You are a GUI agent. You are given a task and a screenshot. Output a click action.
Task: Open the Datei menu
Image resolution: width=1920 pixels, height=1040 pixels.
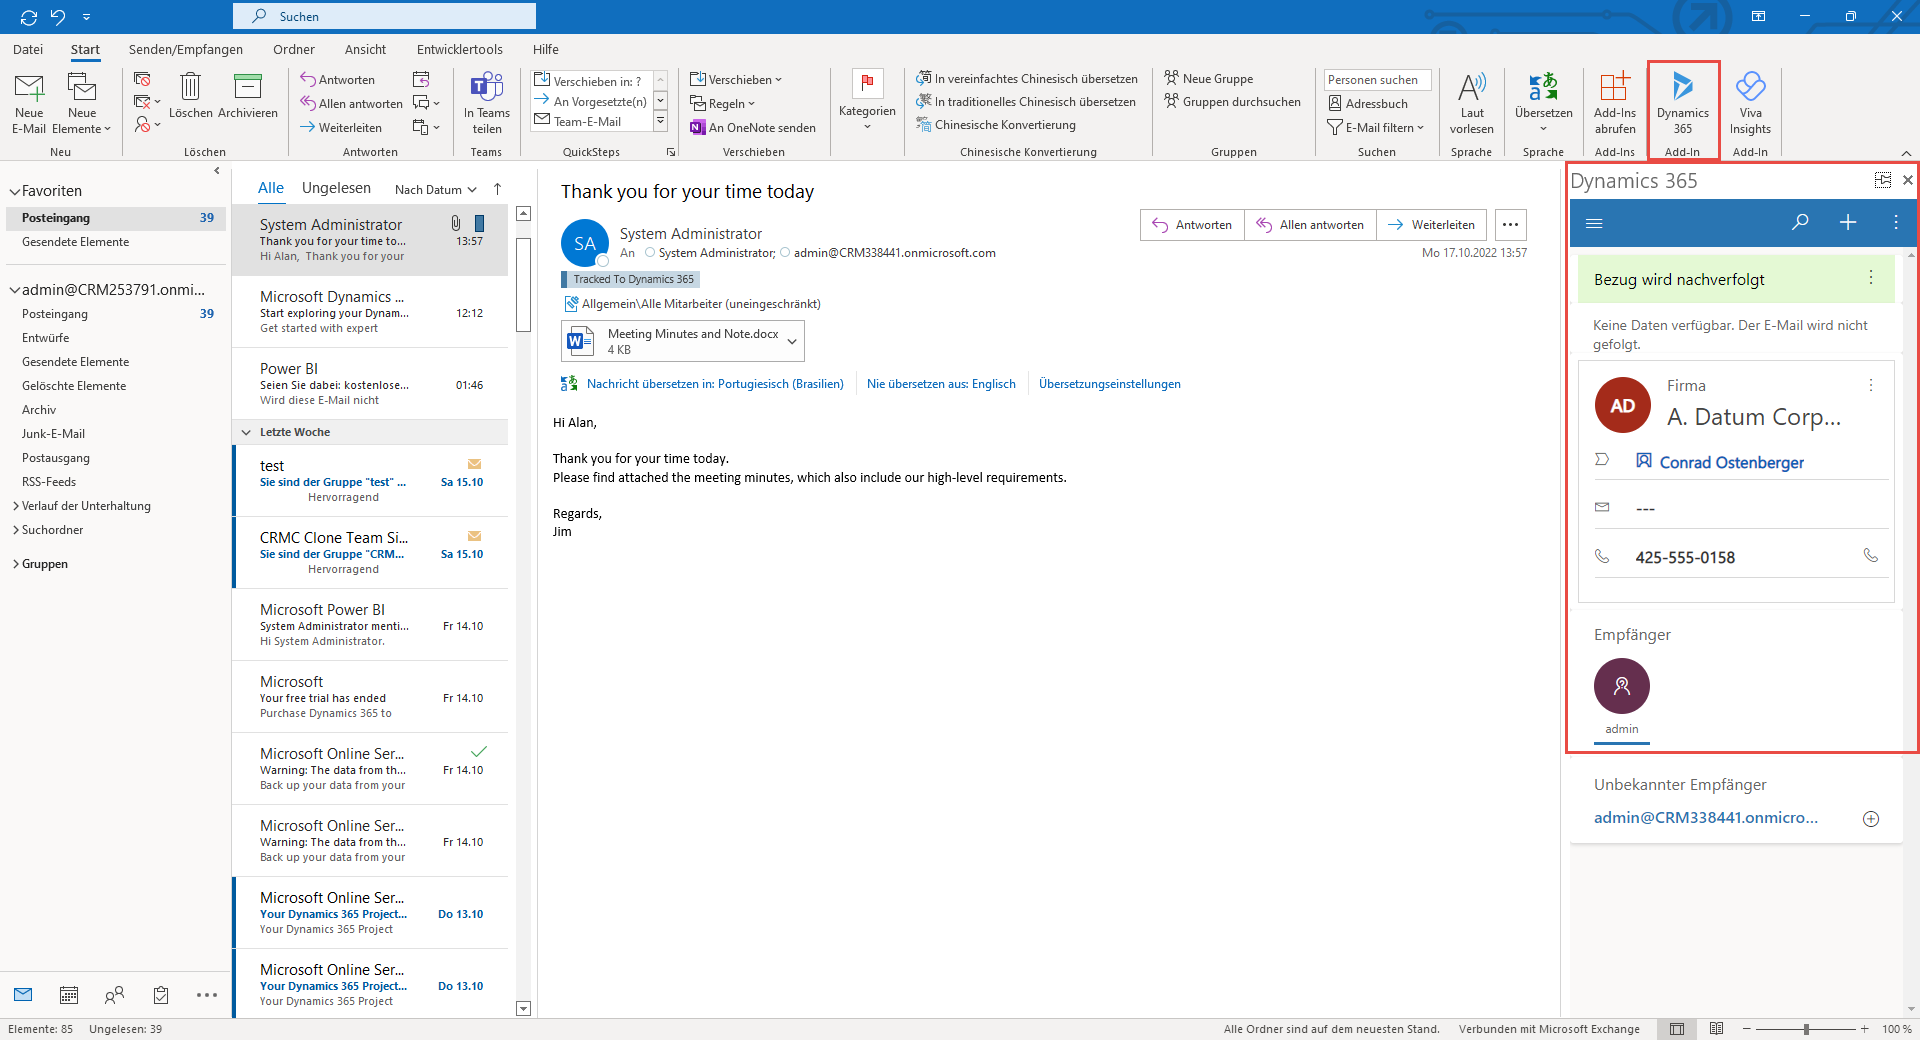(x=28, y=49)
